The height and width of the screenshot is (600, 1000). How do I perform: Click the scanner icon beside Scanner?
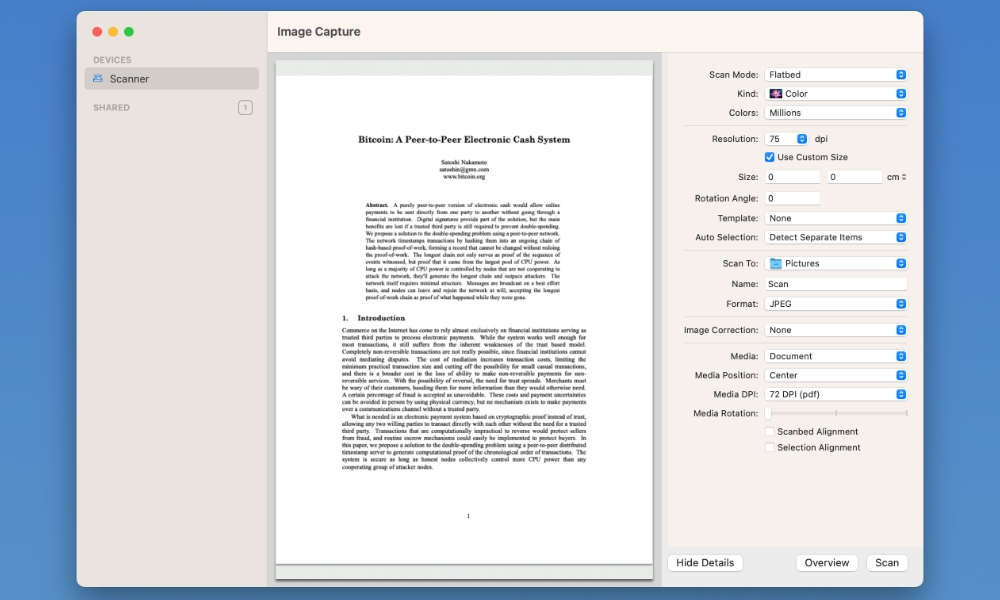(98, 78)
